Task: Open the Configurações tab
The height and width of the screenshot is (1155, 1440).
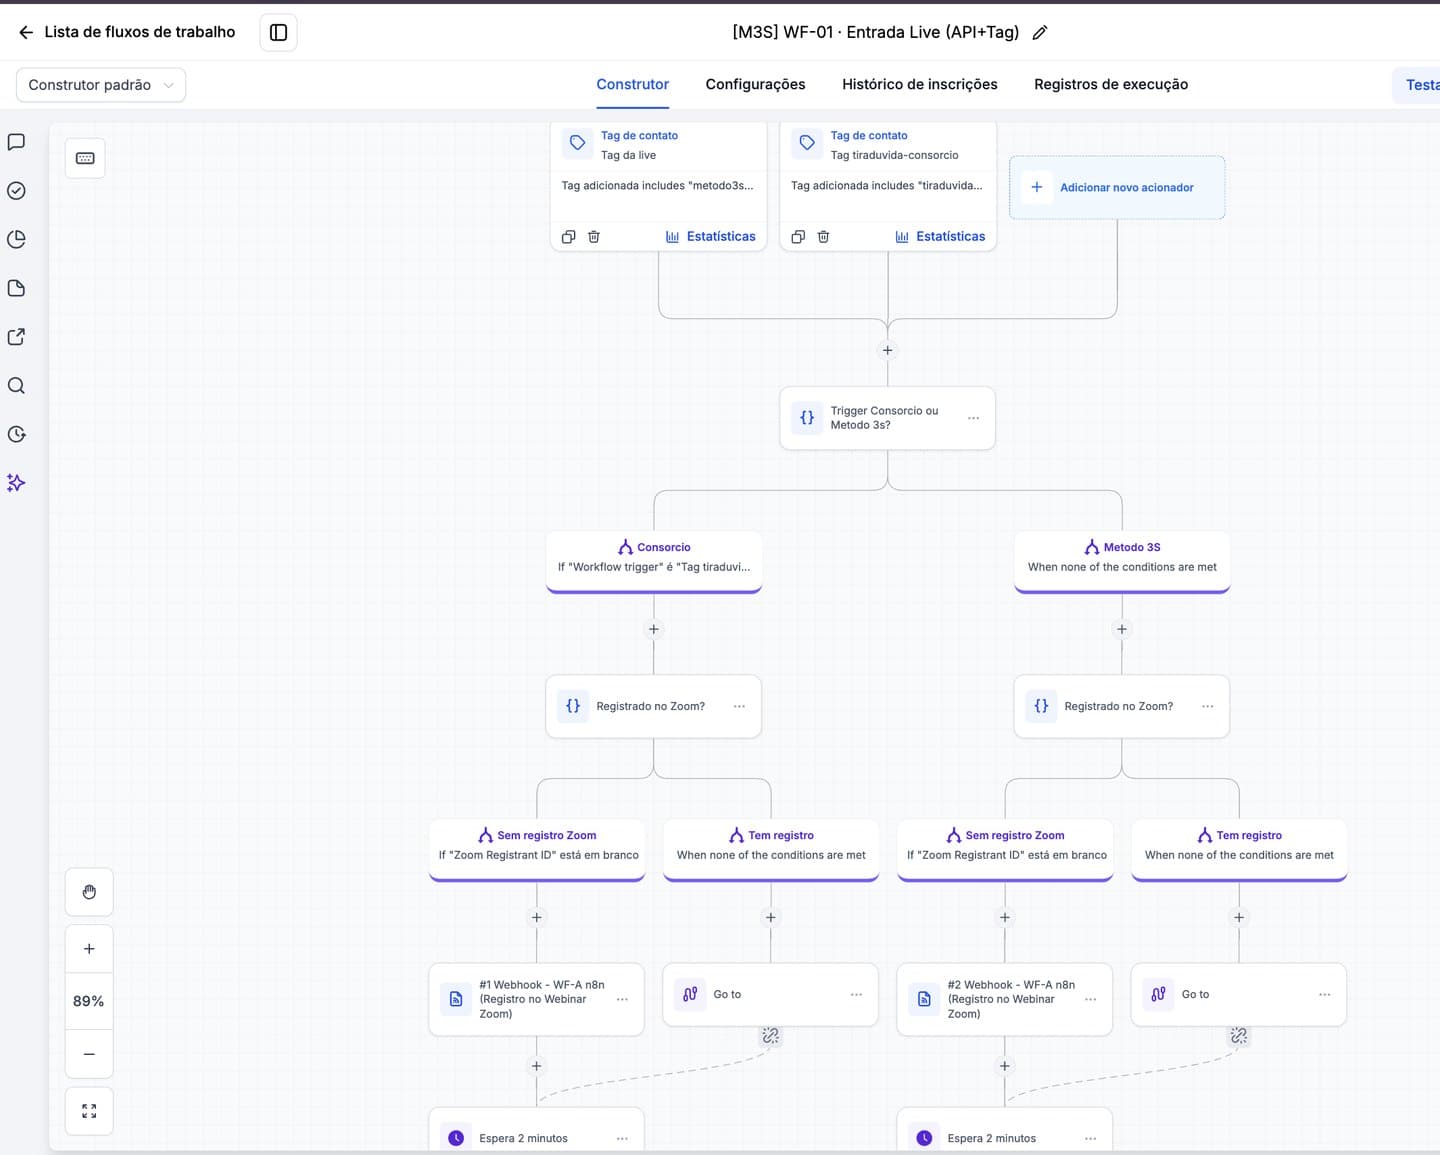Action: point(755,85)
